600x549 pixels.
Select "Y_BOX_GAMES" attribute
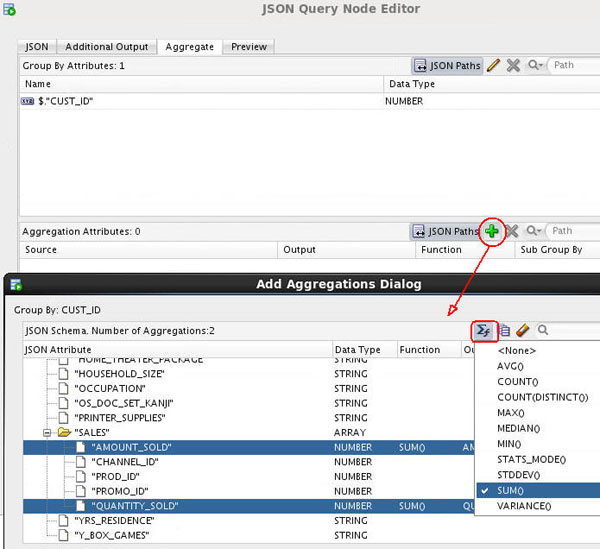112,535
